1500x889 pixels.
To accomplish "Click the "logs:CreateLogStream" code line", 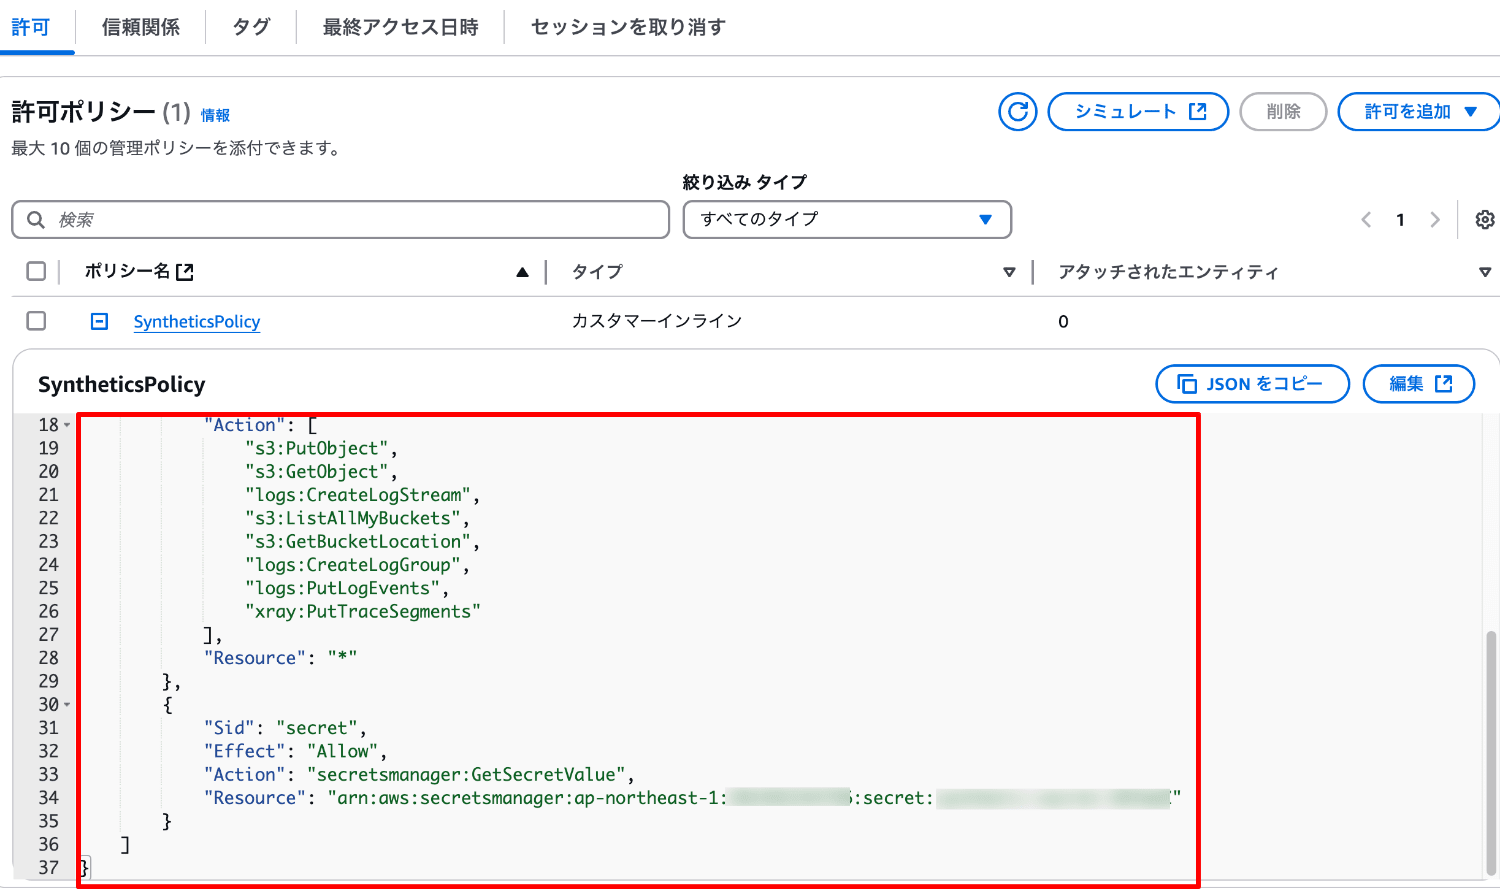I will (x=363, y=495).
